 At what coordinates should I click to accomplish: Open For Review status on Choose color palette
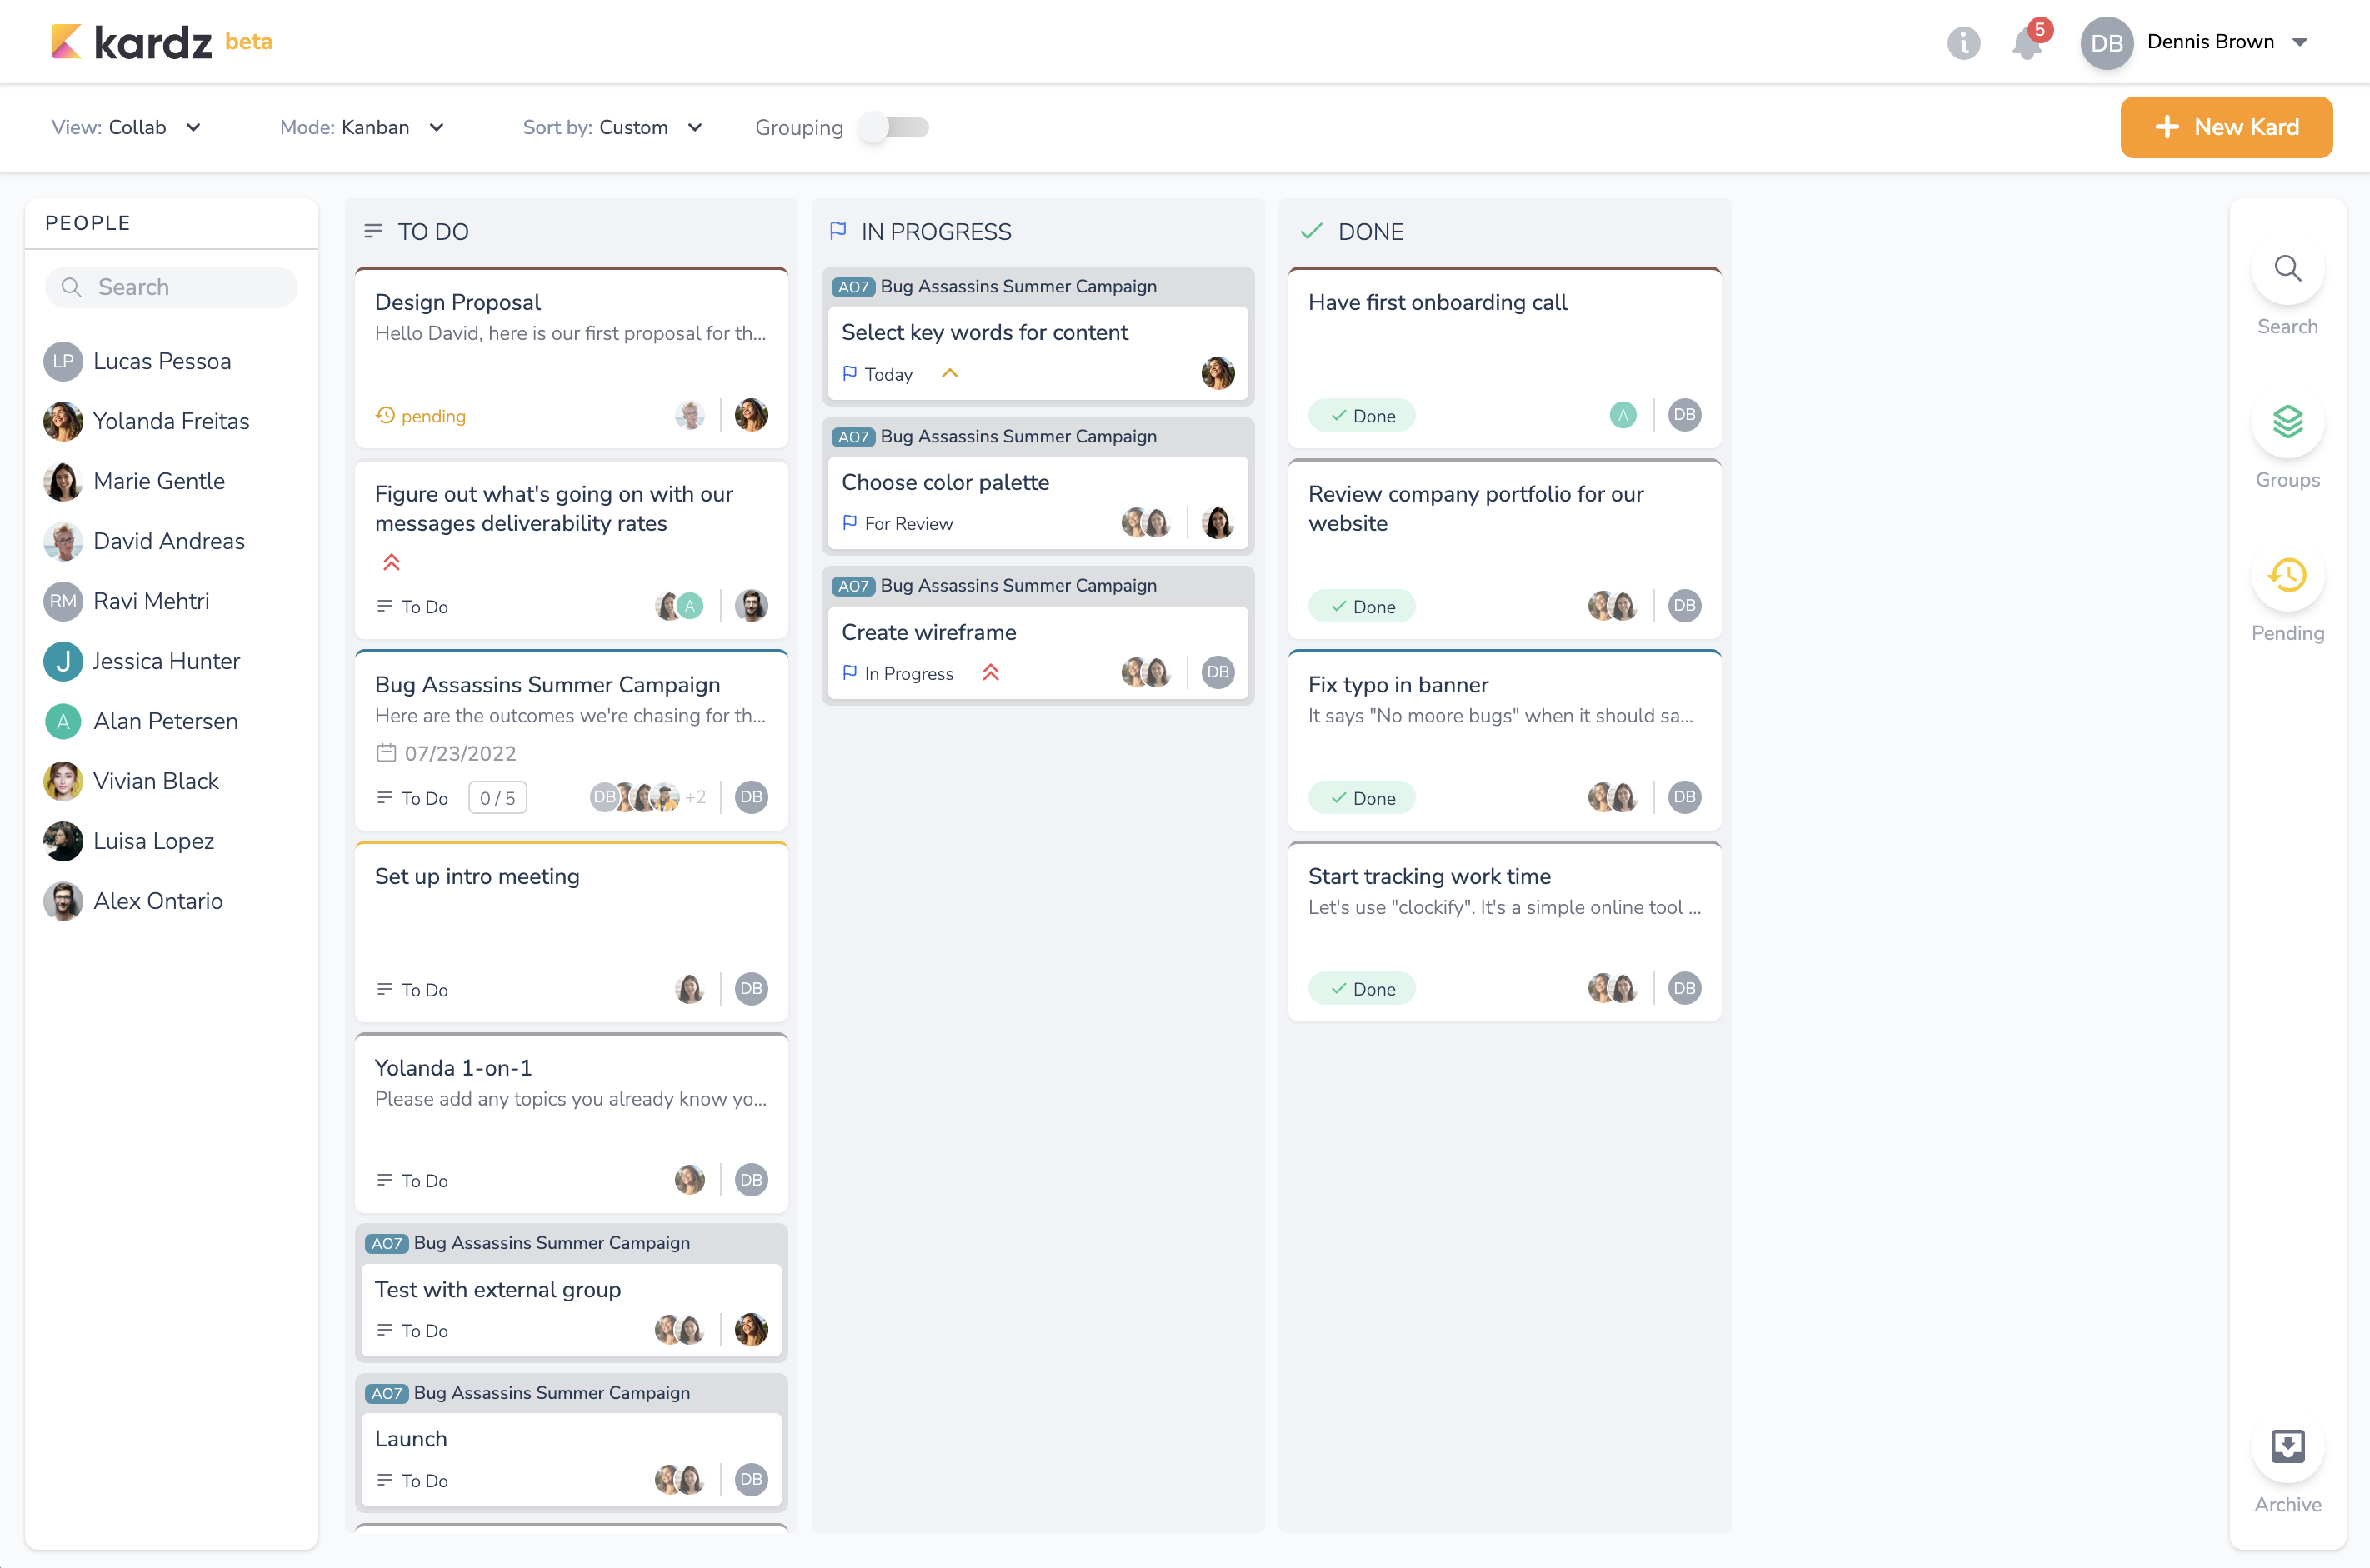click(x=897, y=523)
